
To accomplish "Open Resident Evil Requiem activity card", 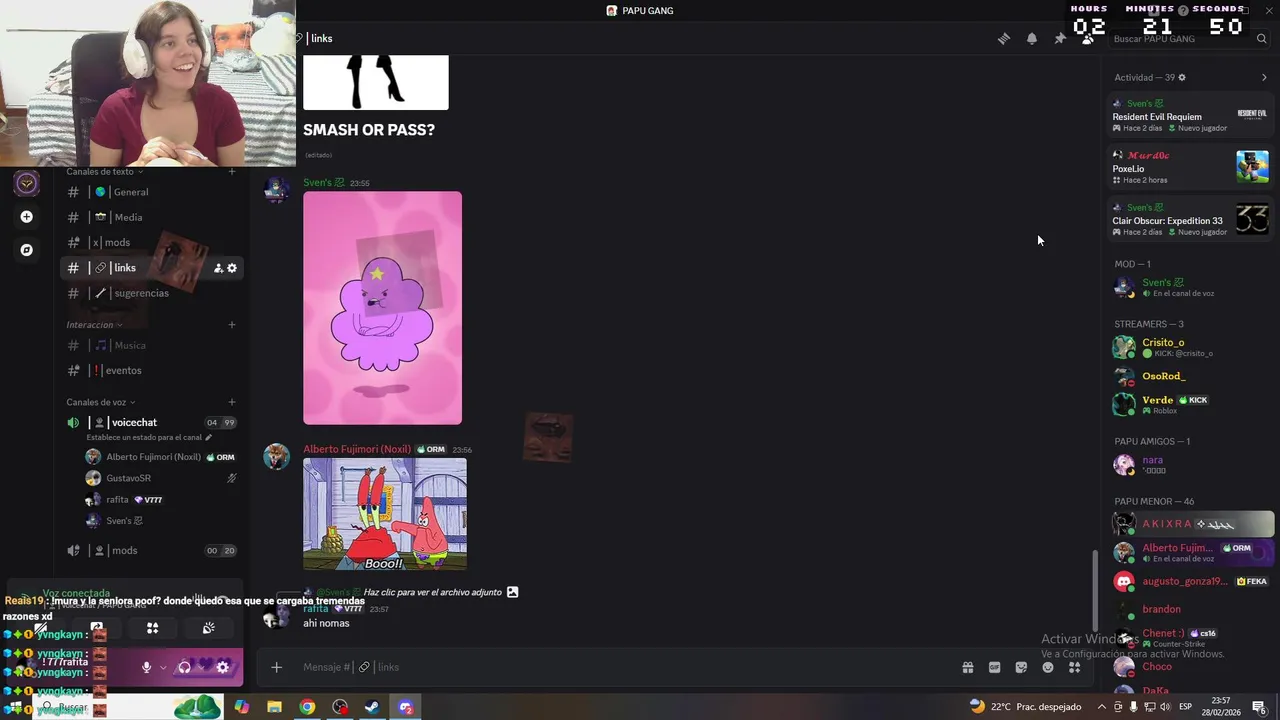I will click(1190, 115).
